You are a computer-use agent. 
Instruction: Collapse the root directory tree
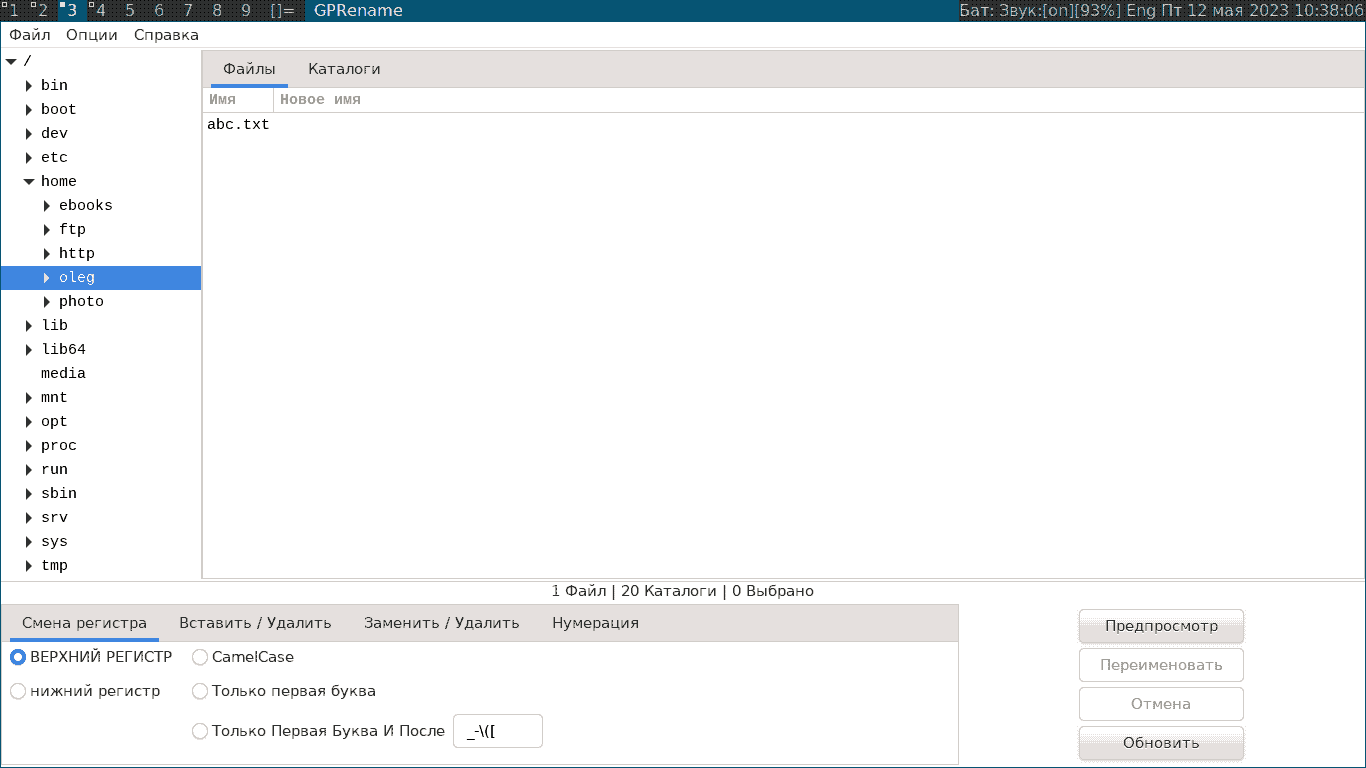(x=11, y=62)
